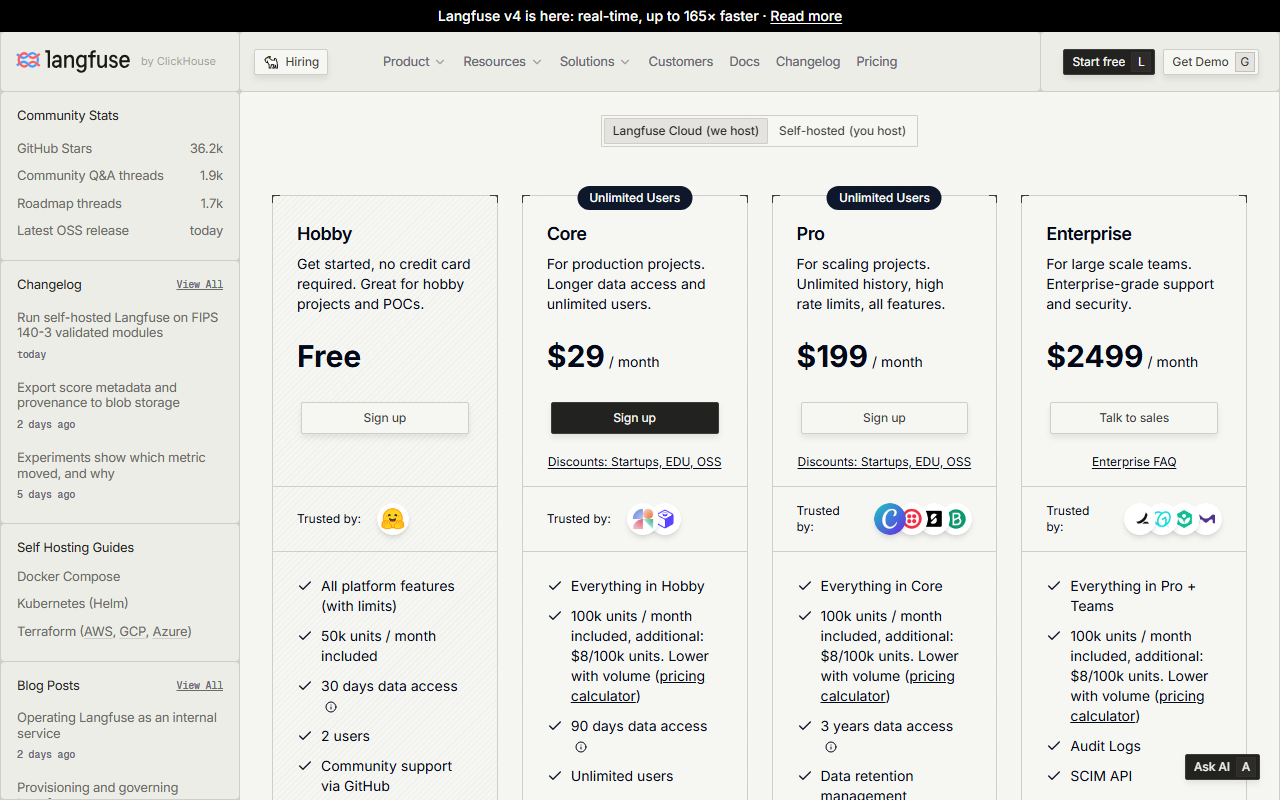This screenshot has width=1280, height=800.
Task: Open Community Q&A threads in the sidebar
Action: pyautogui.click(x=120, y=176)
